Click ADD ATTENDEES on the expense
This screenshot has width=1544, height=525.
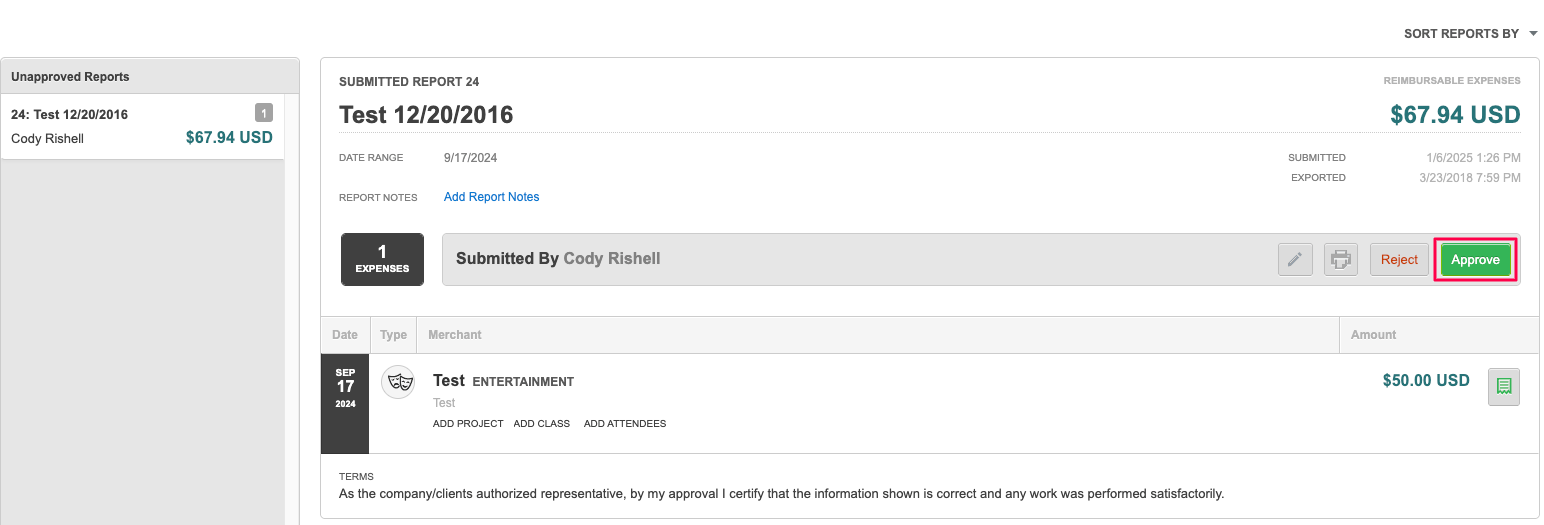pyautogui.click(x=624, y=424)
